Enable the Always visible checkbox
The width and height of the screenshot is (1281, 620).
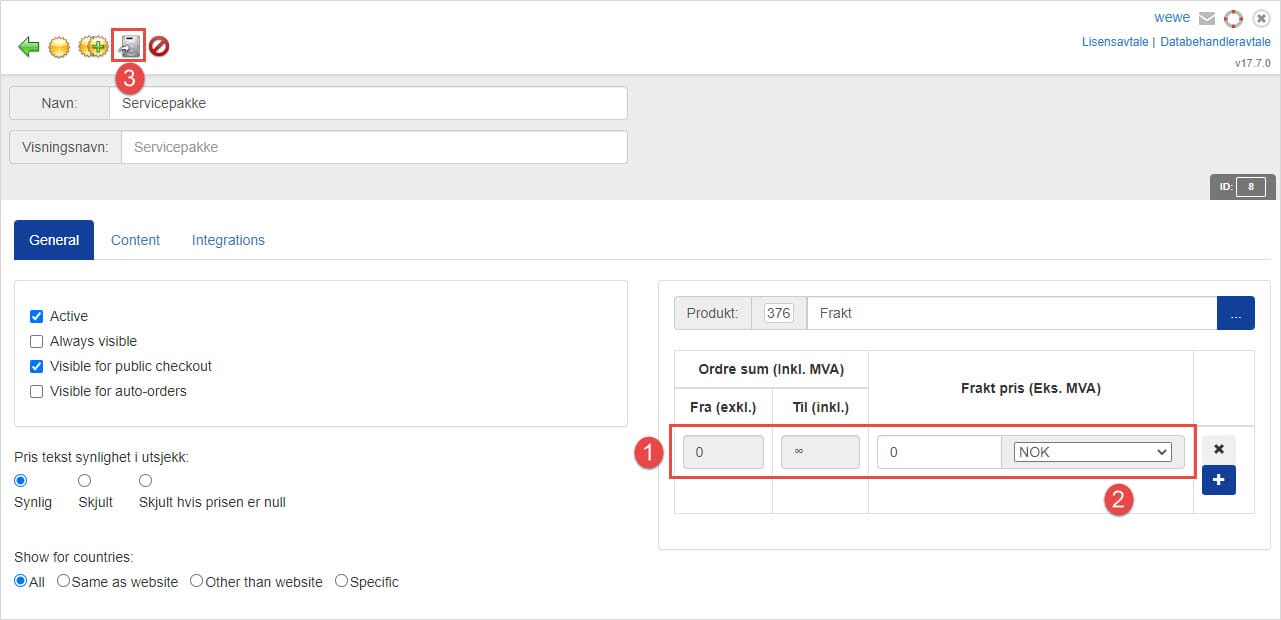[37, 341]
